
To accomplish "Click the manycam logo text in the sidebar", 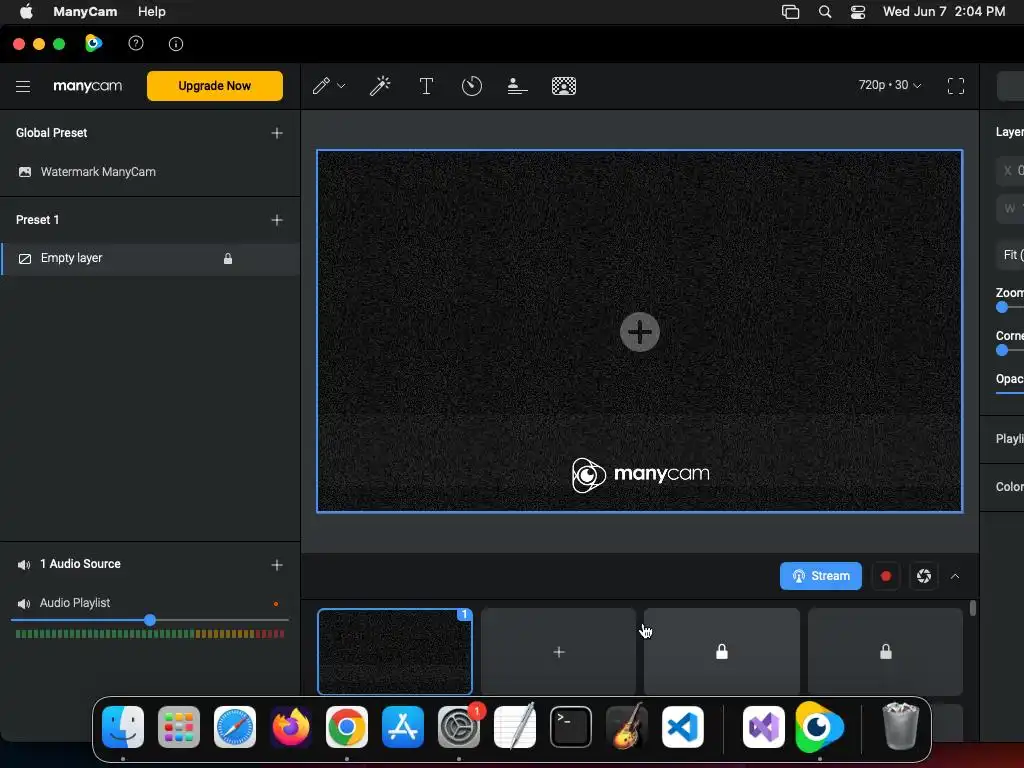I will (88, 86).
